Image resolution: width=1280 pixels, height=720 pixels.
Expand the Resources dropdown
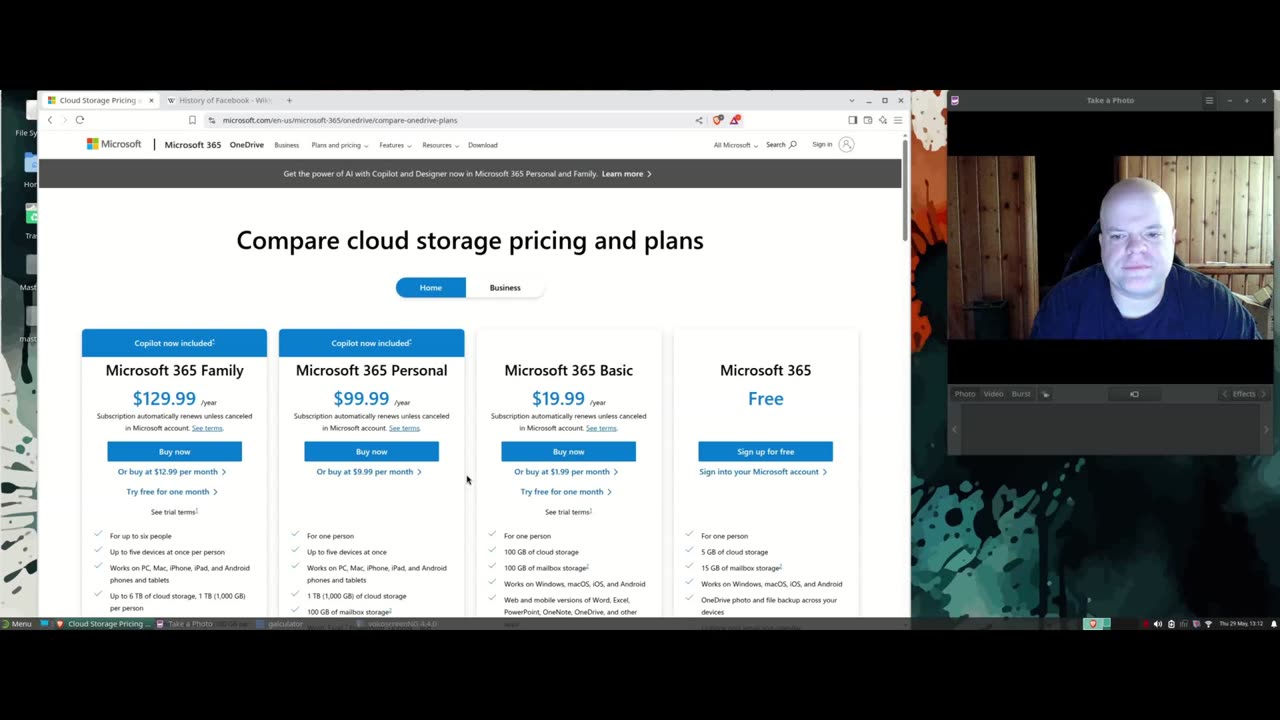tap(440, 145)
